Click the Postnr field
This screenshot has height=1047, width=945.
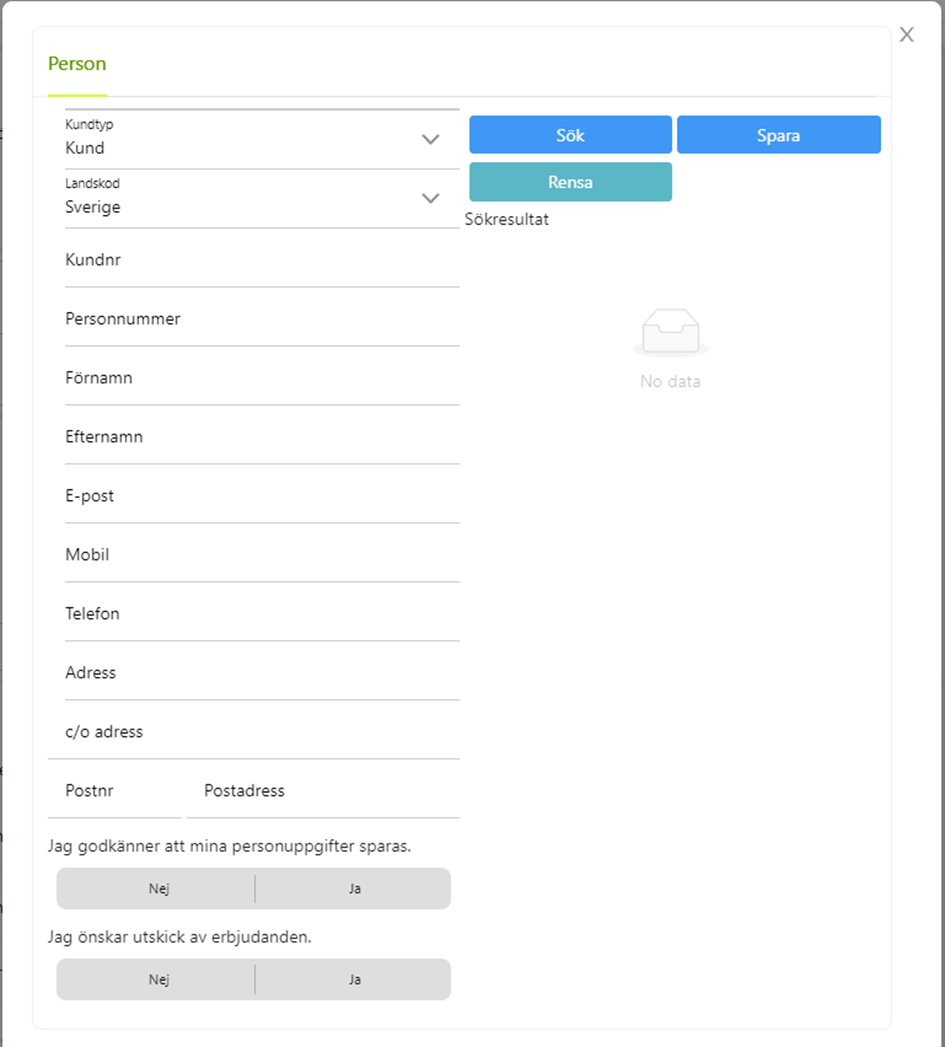click(x=115, y=791)
